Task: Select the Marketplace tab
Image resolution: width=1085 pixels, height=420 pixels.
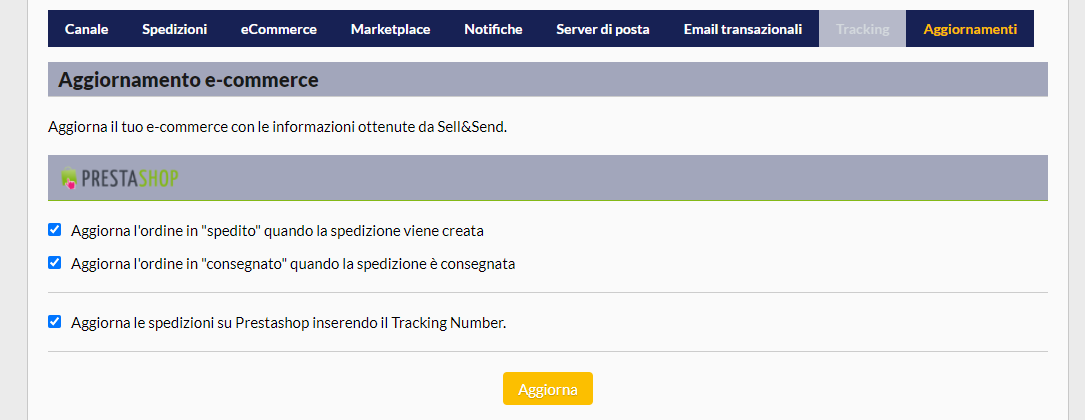Action: pos(390,29)
